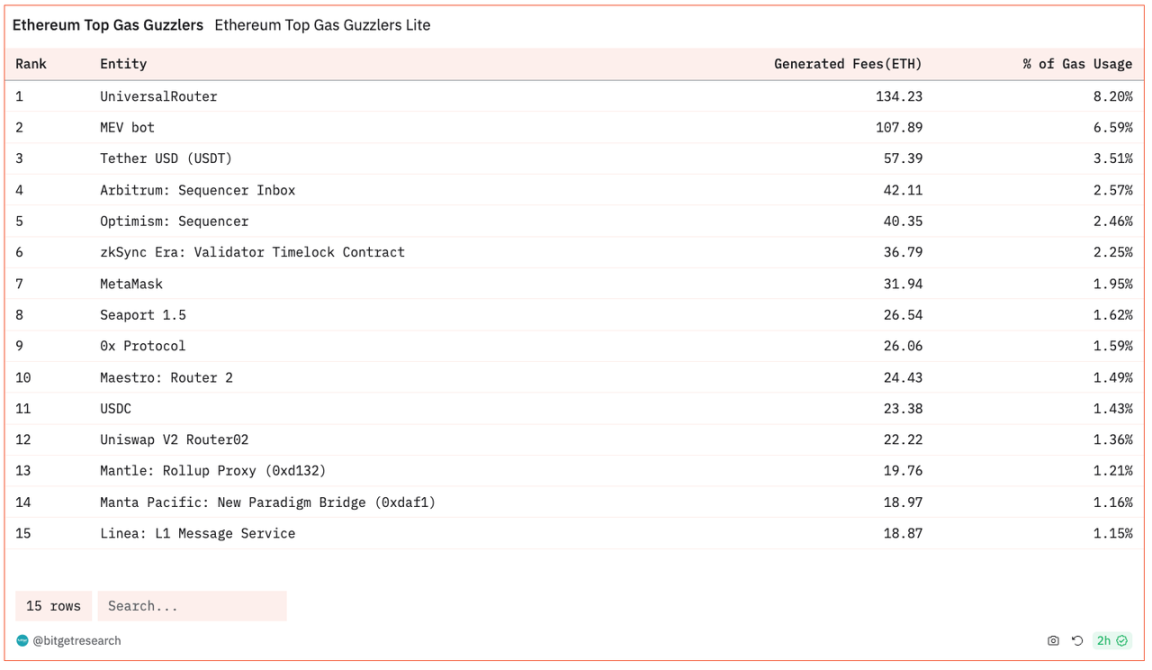Click the bitgetresearch avatar icon
1152x670 pixels.
pos(23,641)
